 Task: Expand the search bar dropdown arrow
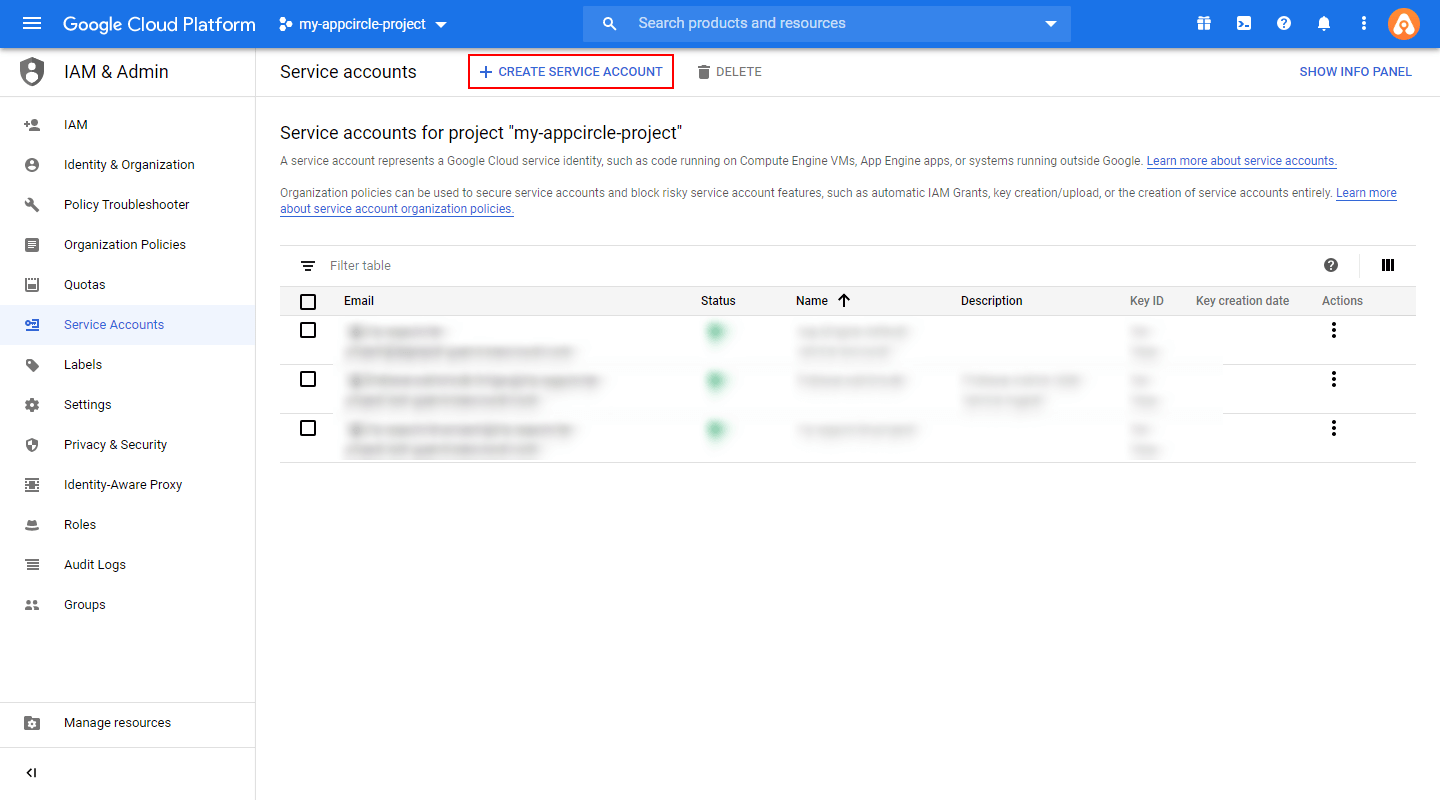[1050, 24]
